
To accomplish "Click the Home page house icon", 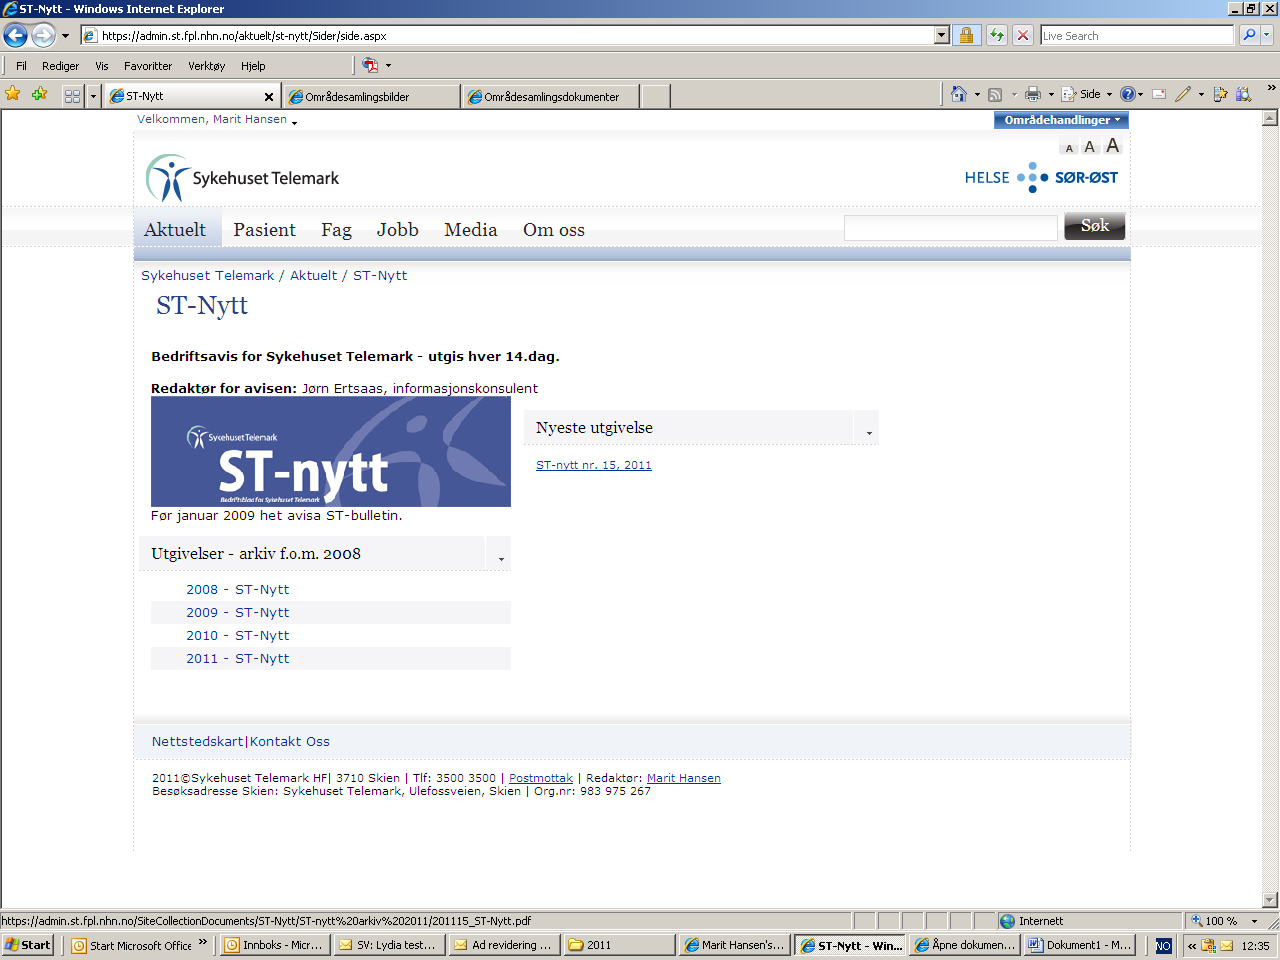I will pyautogui.click(x=959, y=94).
